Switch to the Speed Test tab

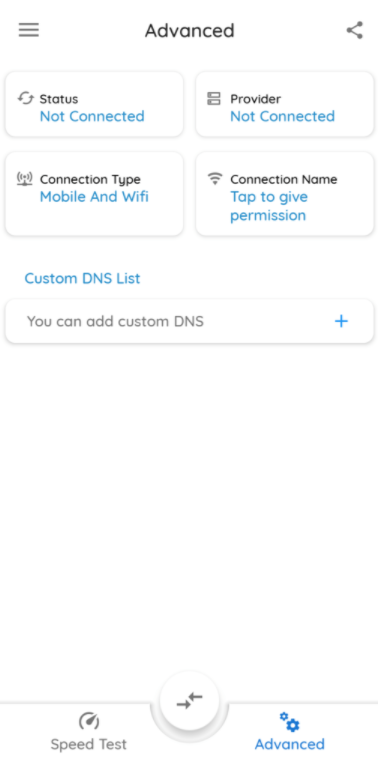pyautogui.click(x=89, y=732)
